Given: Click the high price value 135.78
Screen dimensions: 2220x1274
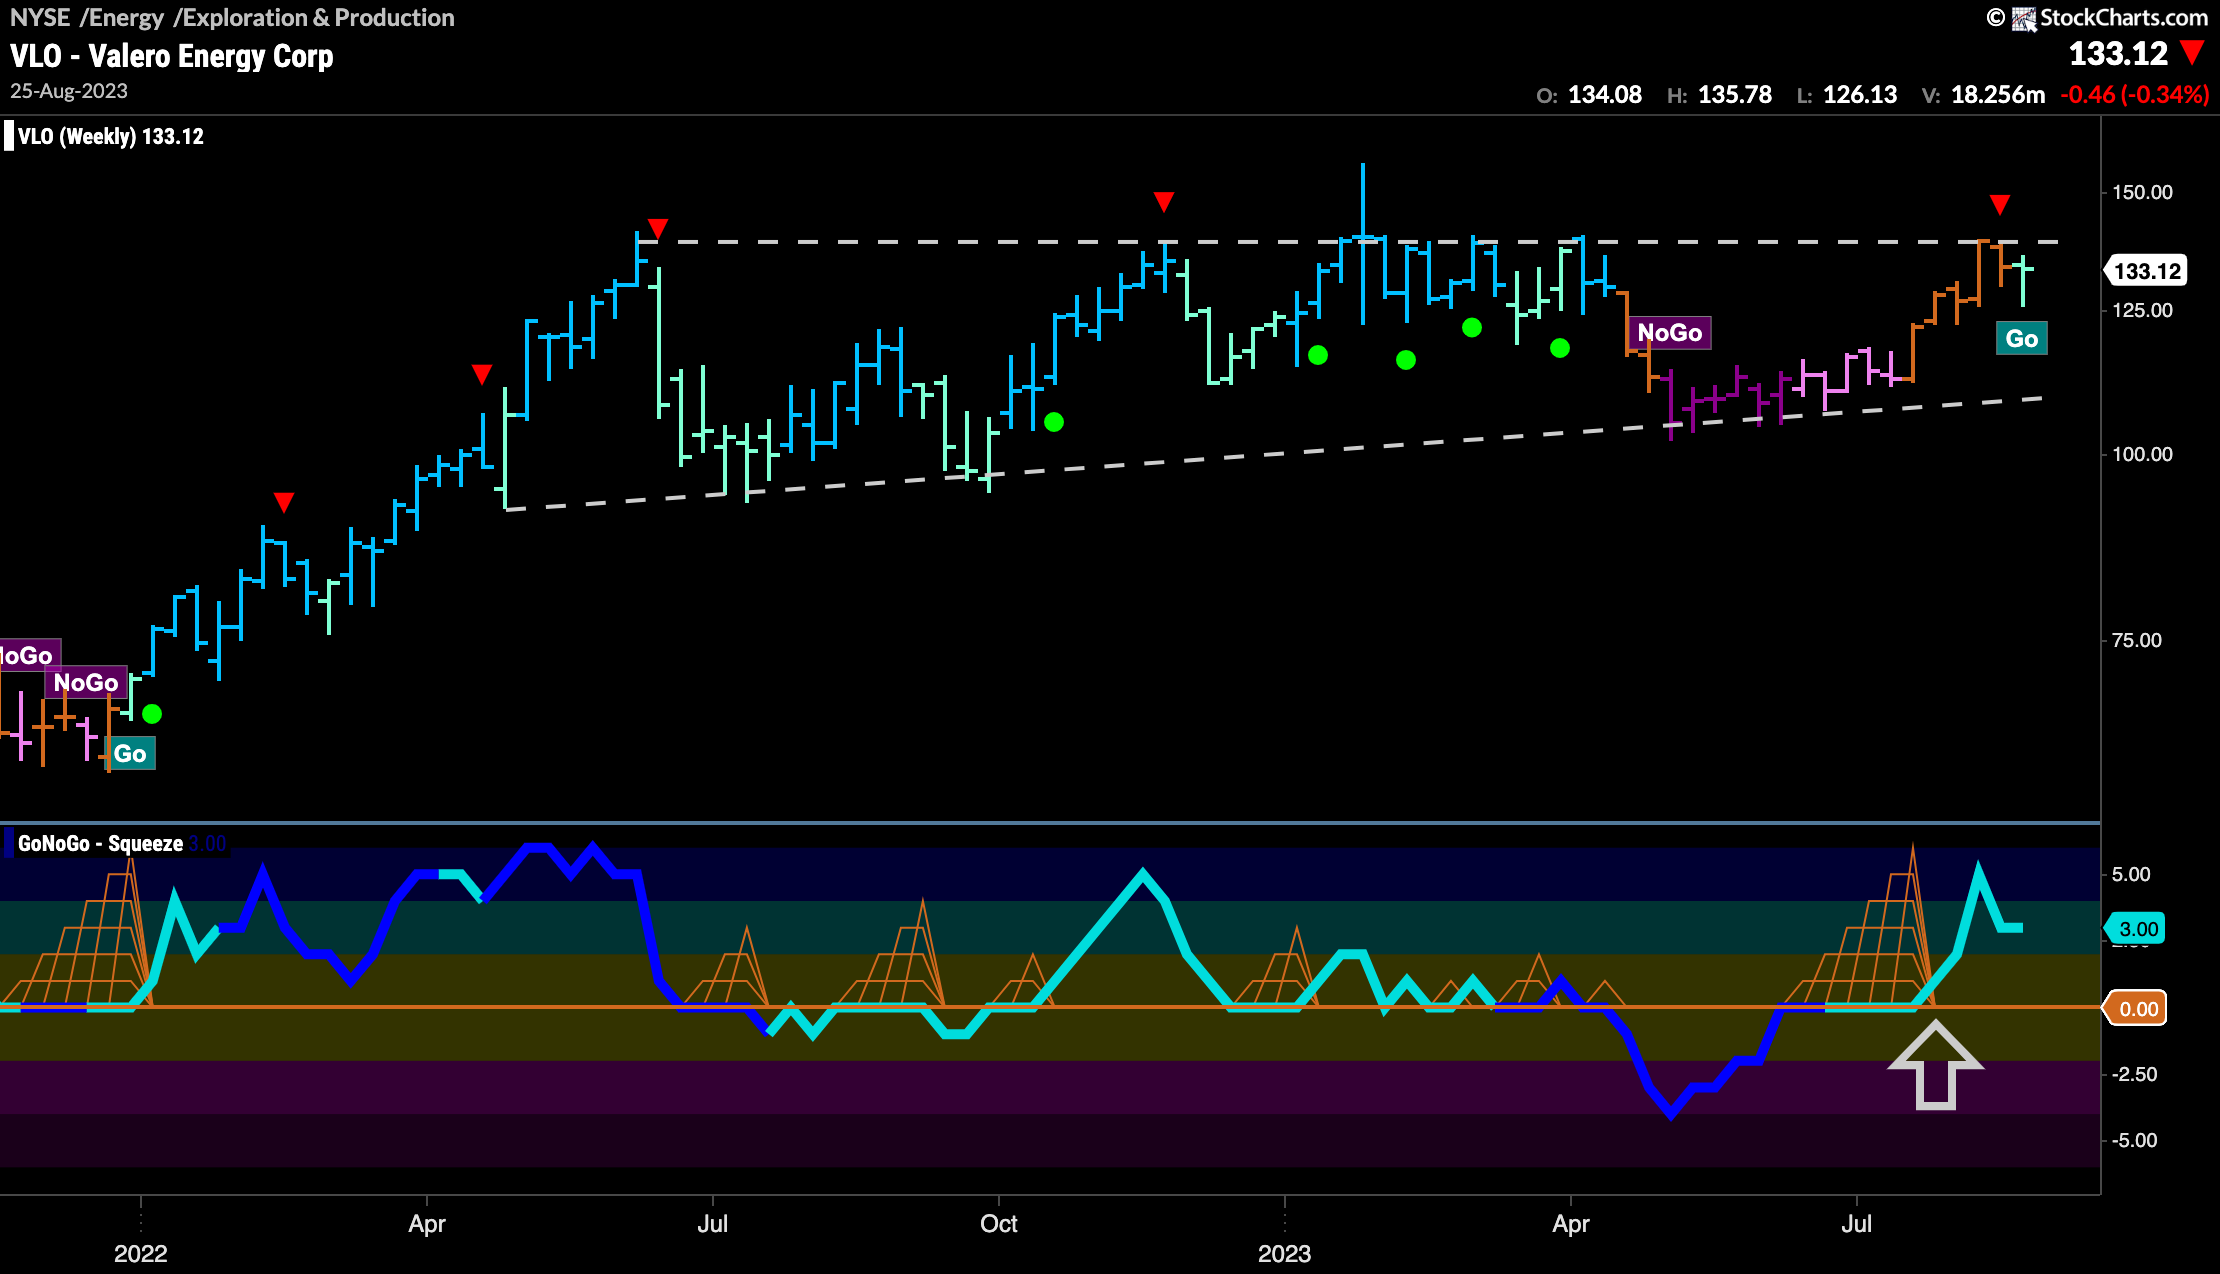Looking at the screenshot, I should tap(1735, 95).
